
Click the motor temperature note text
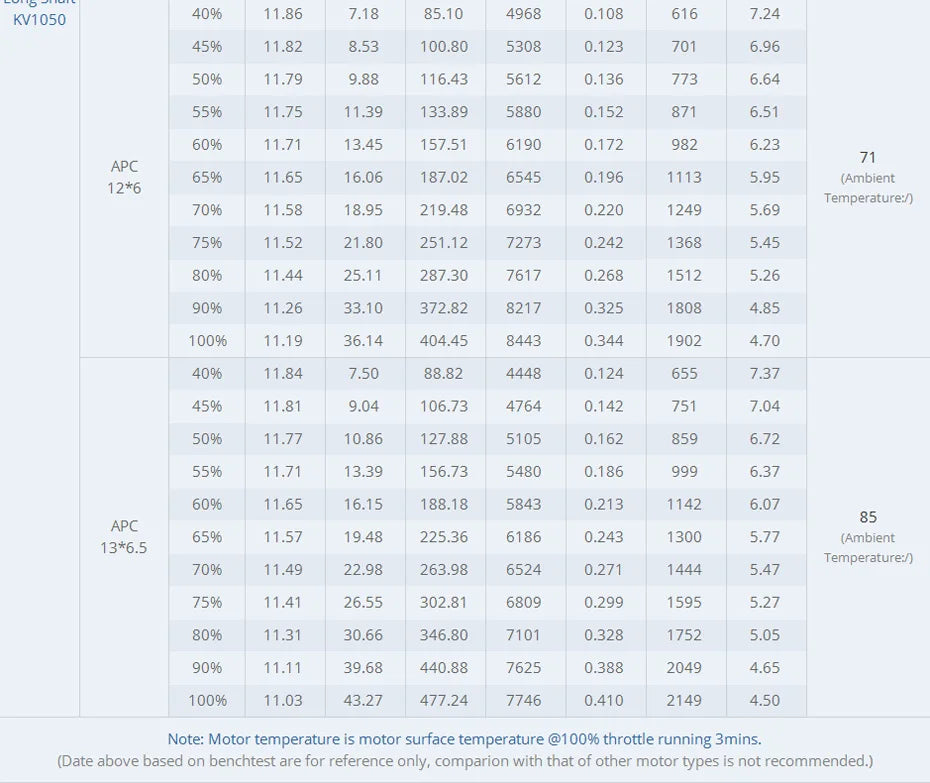pyautogui.click(x=464, y=739)
